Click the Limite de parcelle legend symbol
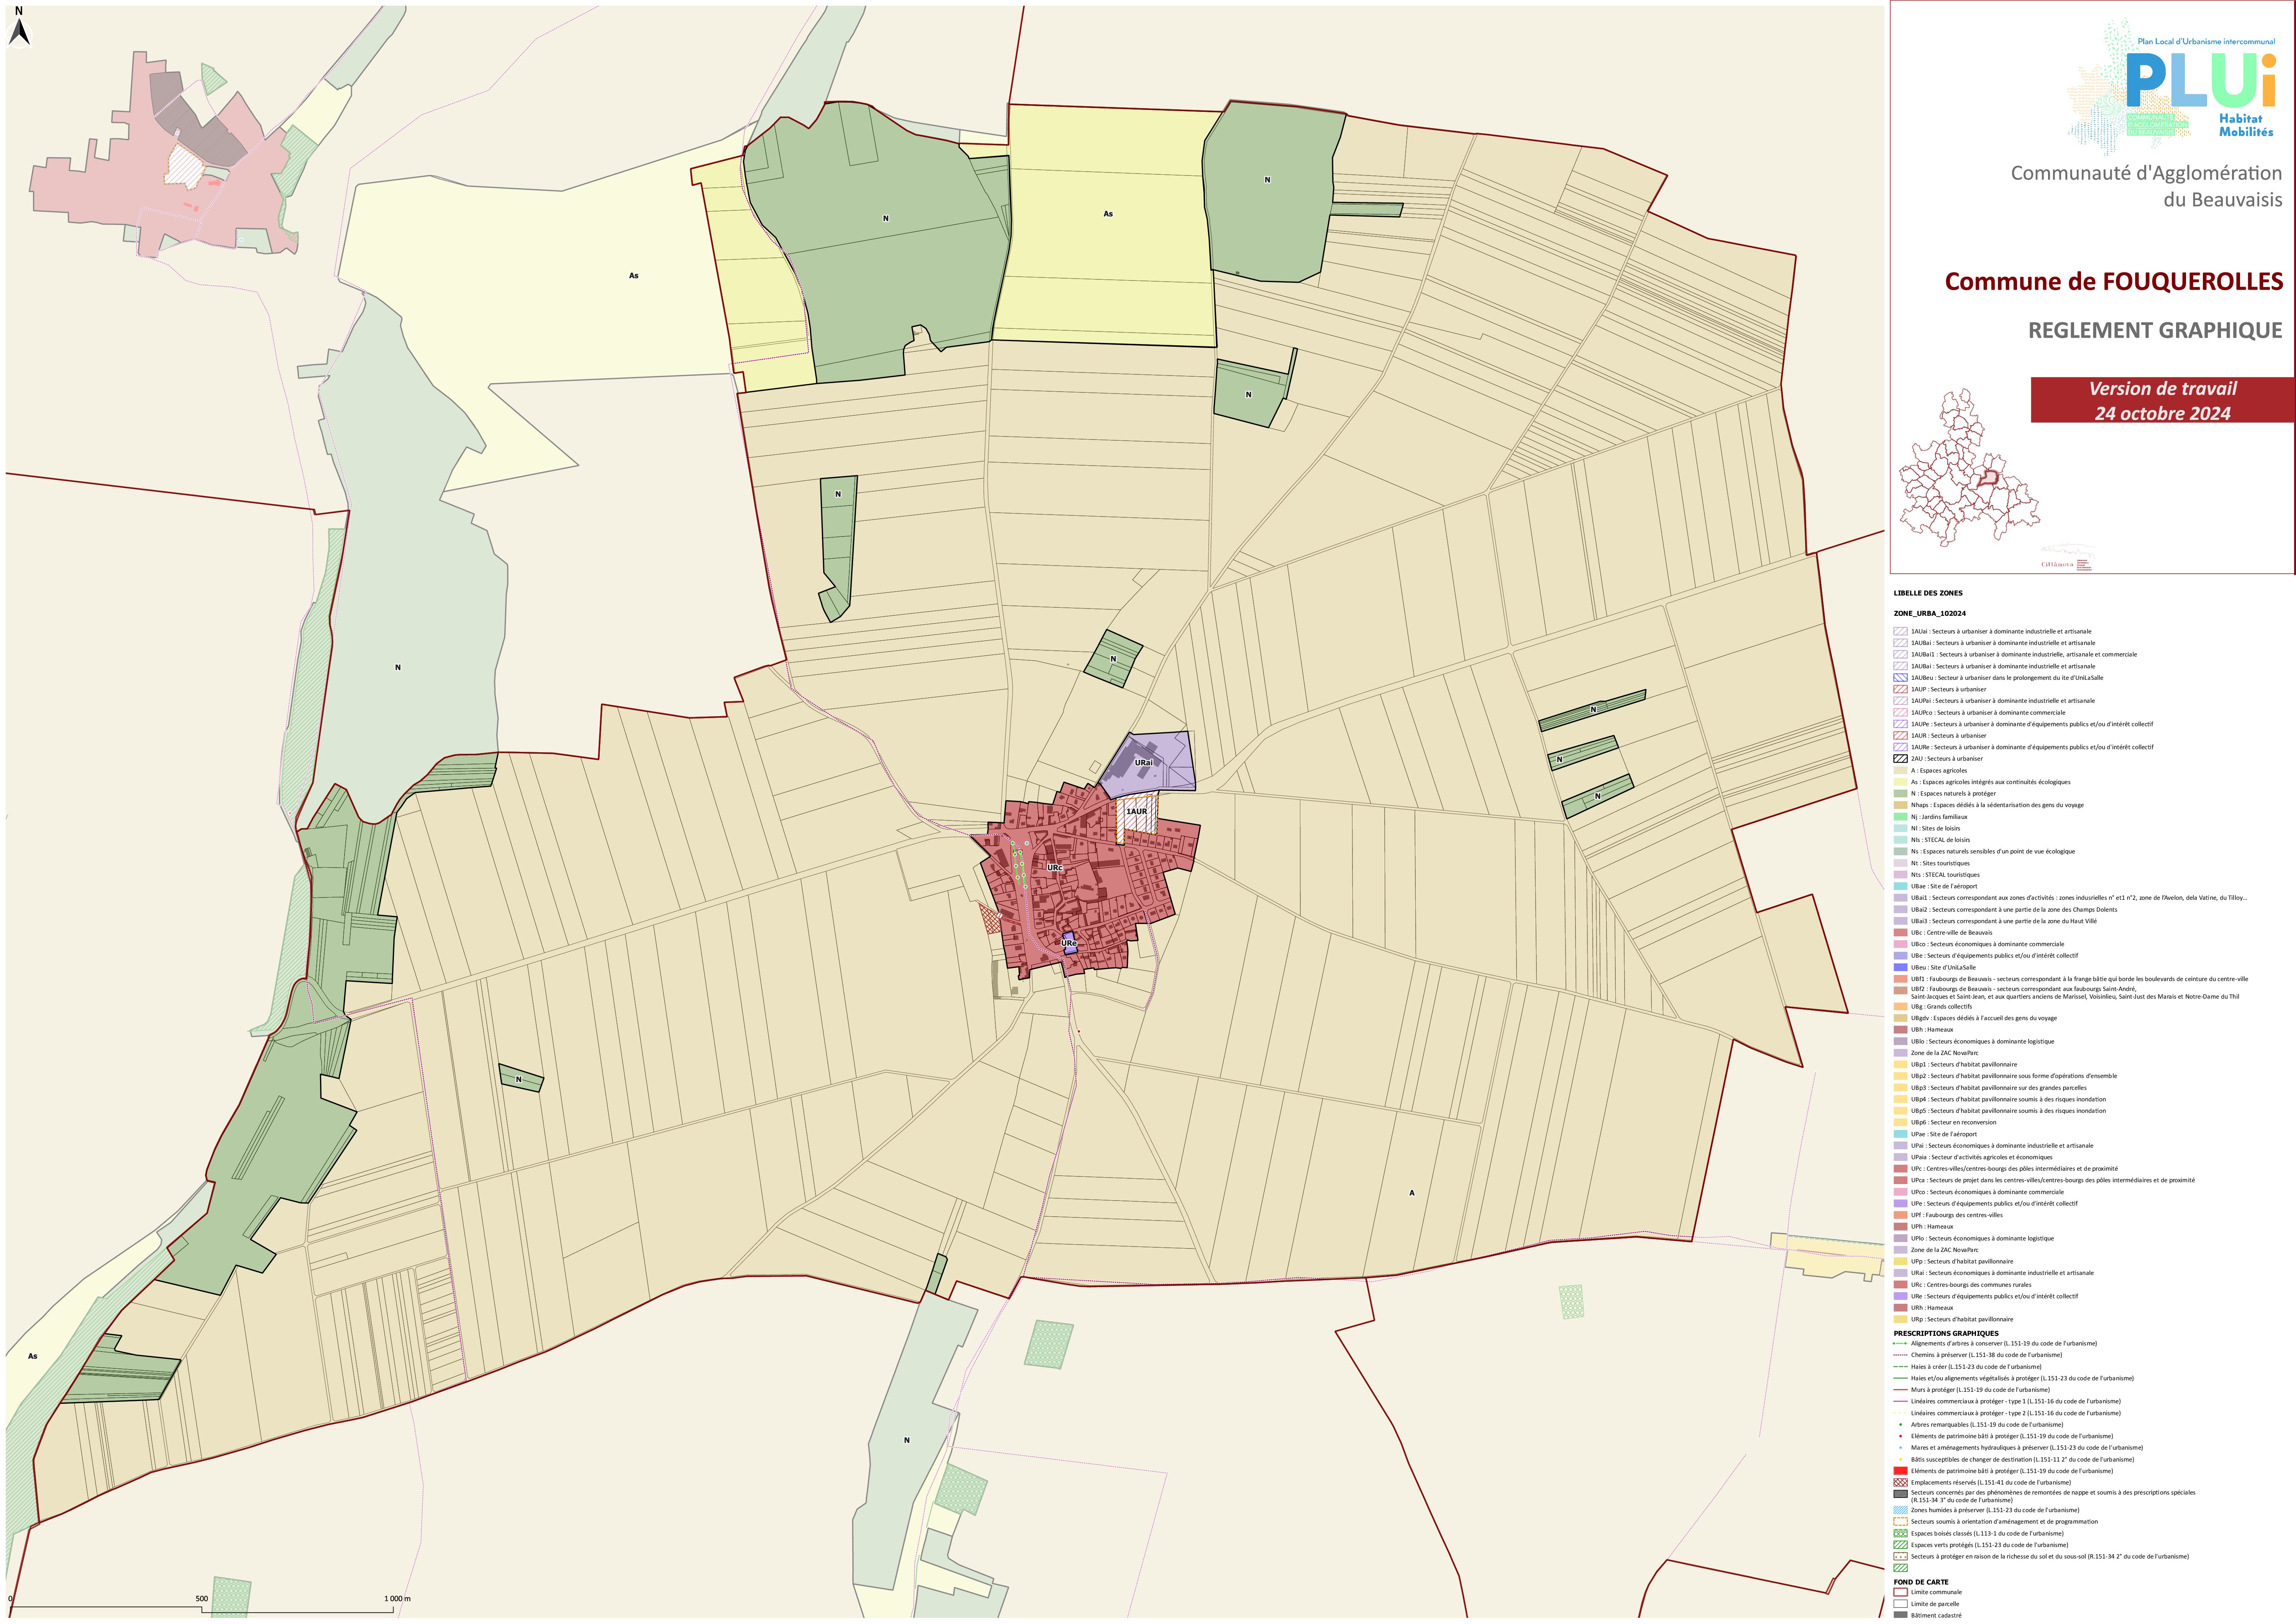 (1900, 1604)
